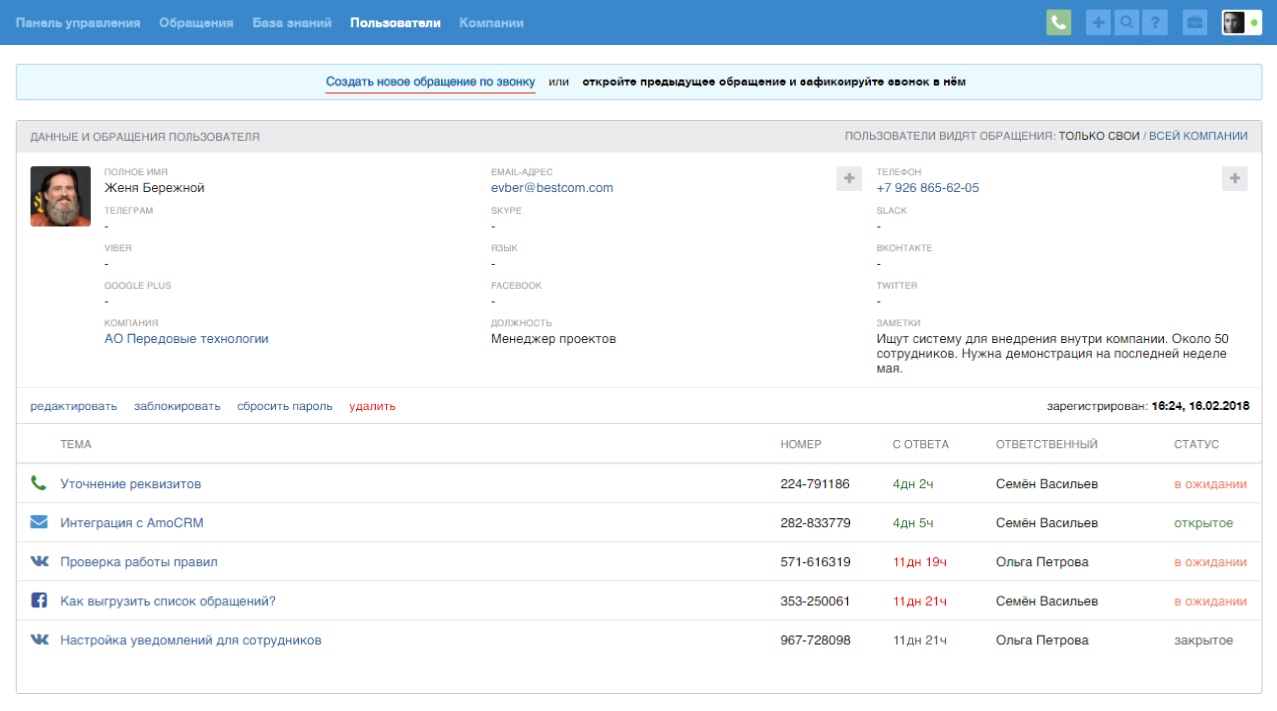Click the briefcase icon in top bar

click(x=1194, y=23)
